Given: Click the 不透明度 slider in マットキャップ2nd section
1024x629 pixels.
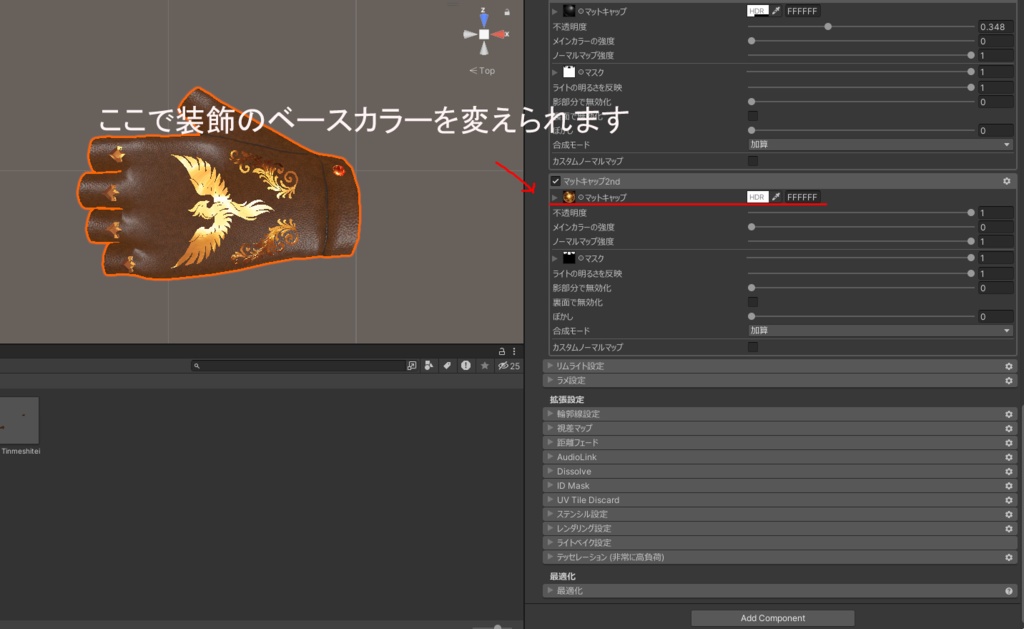Looking at the screenshot, I should pos(861,213).
